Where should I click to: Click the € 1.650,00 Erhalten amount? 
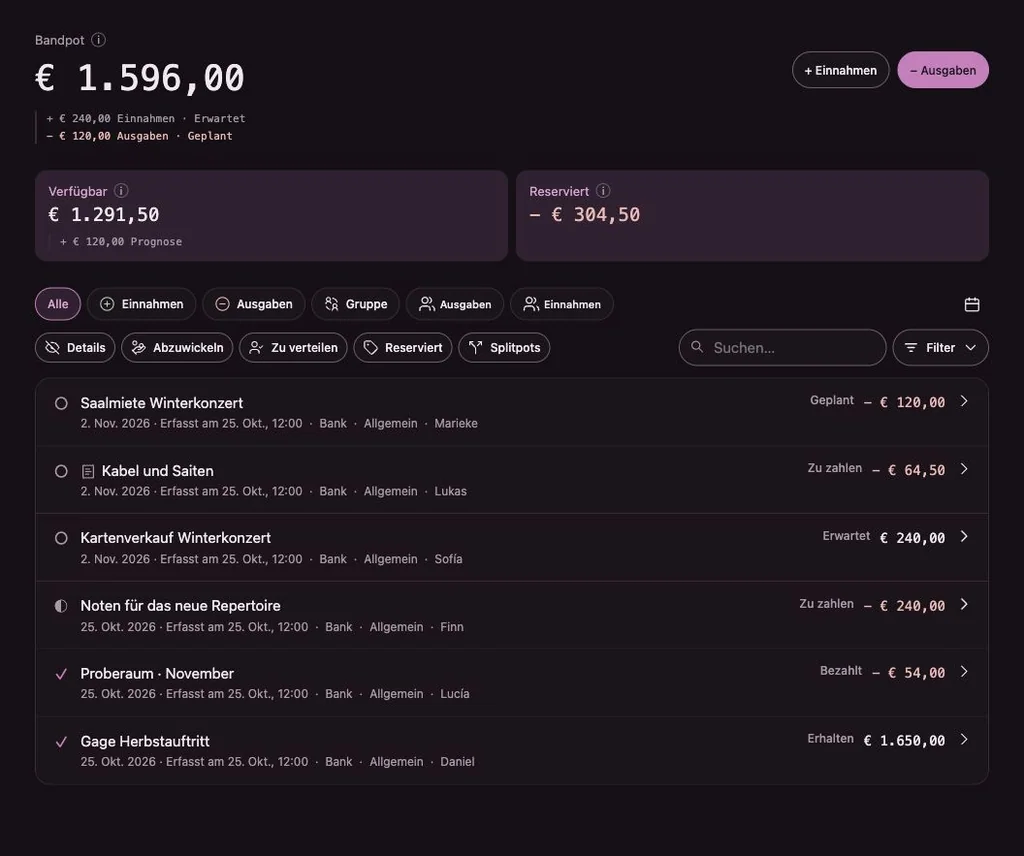coord(904,740)
